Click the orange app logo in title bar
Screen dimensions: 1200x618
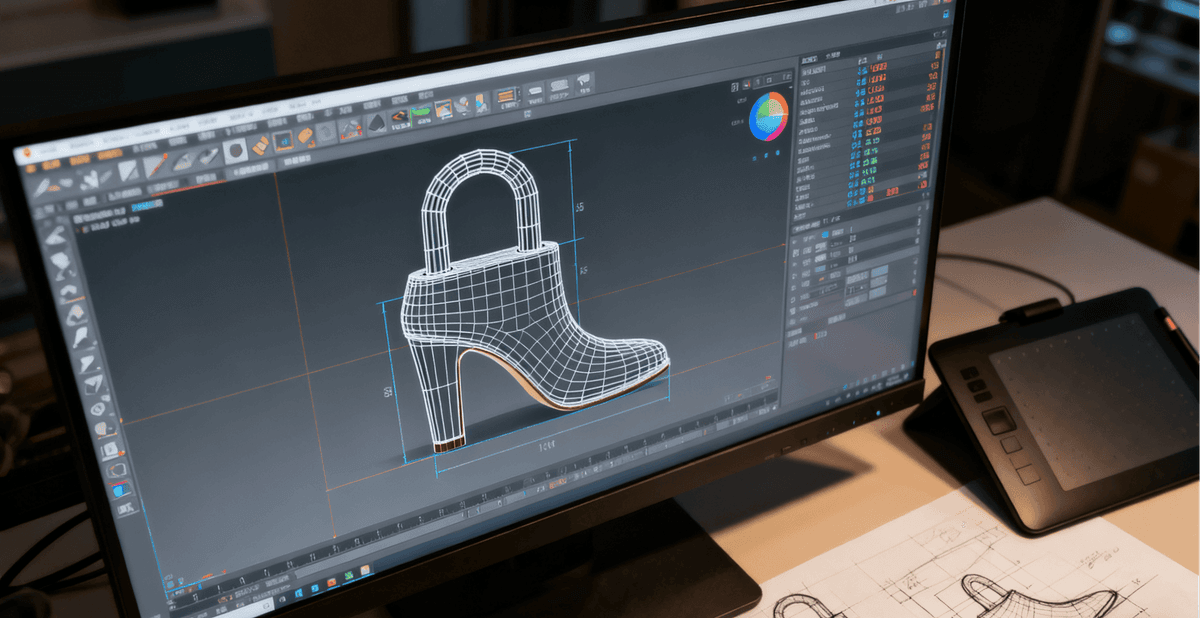point(27,152)
